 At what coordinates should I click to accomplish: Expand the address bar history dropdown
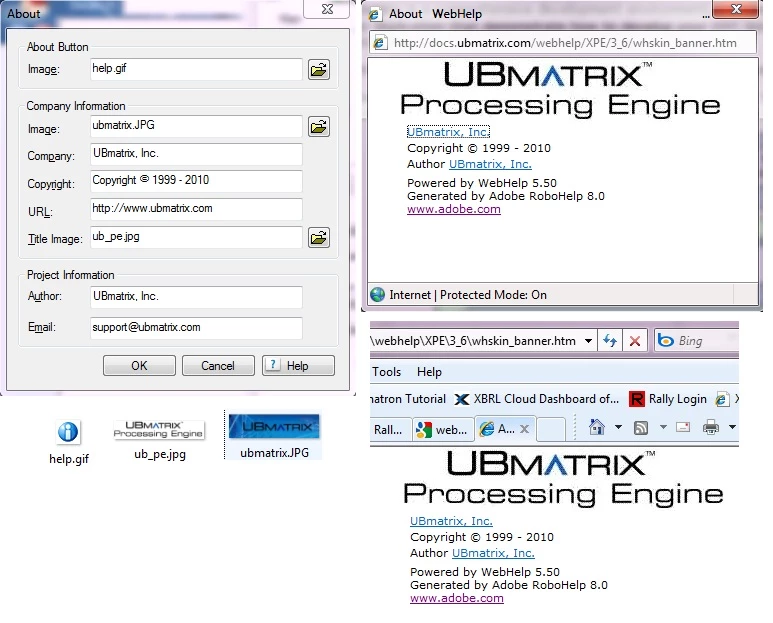pos(588,341)
